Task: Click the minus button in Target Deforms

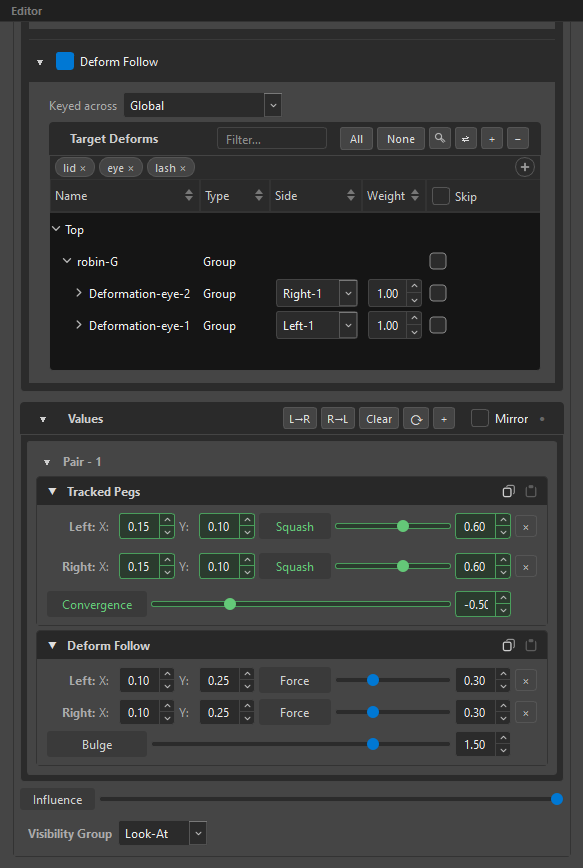Action: click(518, 138)
